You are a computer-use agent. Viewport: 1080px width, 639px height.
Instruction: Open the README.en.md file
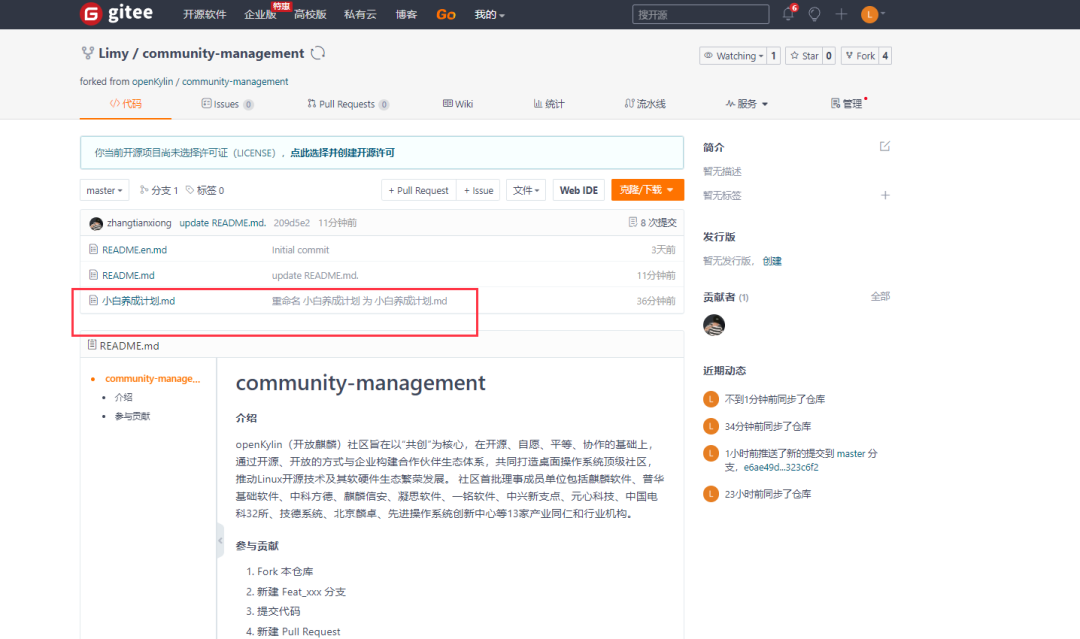pos(134,250)
